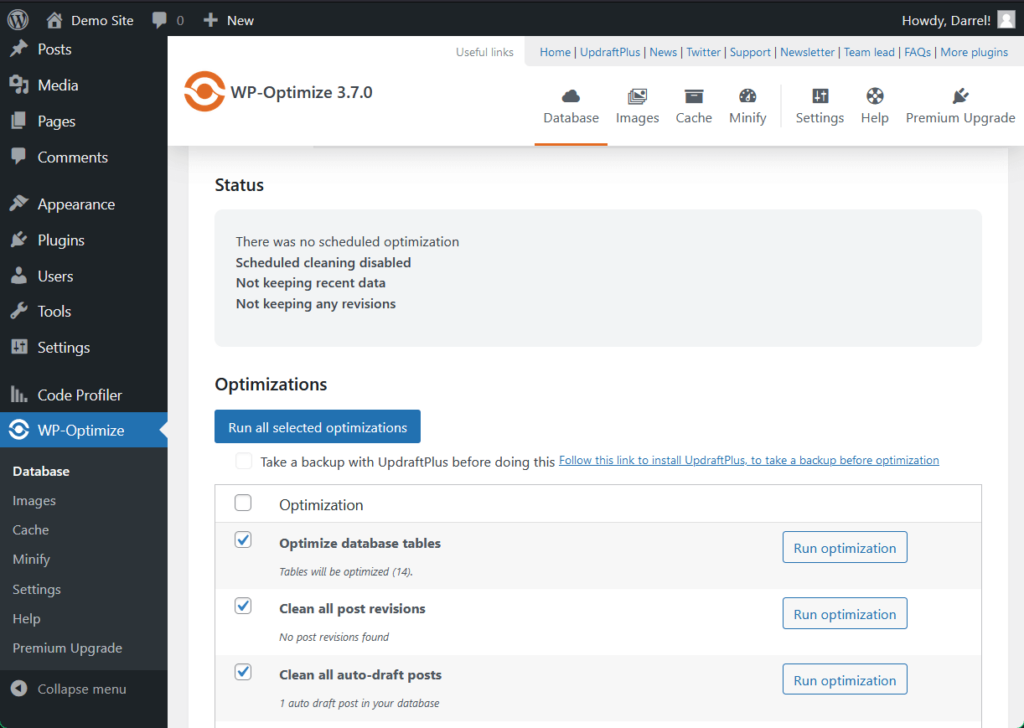Click the Comments bubble icon in sidebar
Image resolution: width=1024 pixels, height=728 pixels.
pos(19,157)
